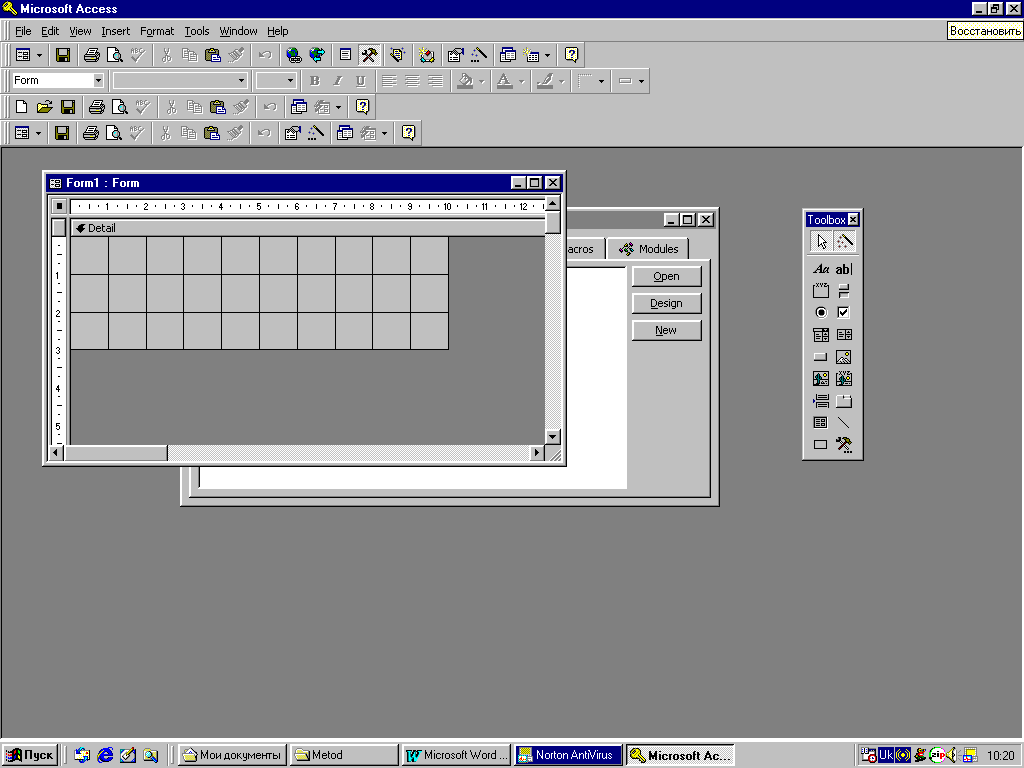Apply the Fill/Back Color paint bucket
Screen dimensions: 1024x768
point(465,81)
